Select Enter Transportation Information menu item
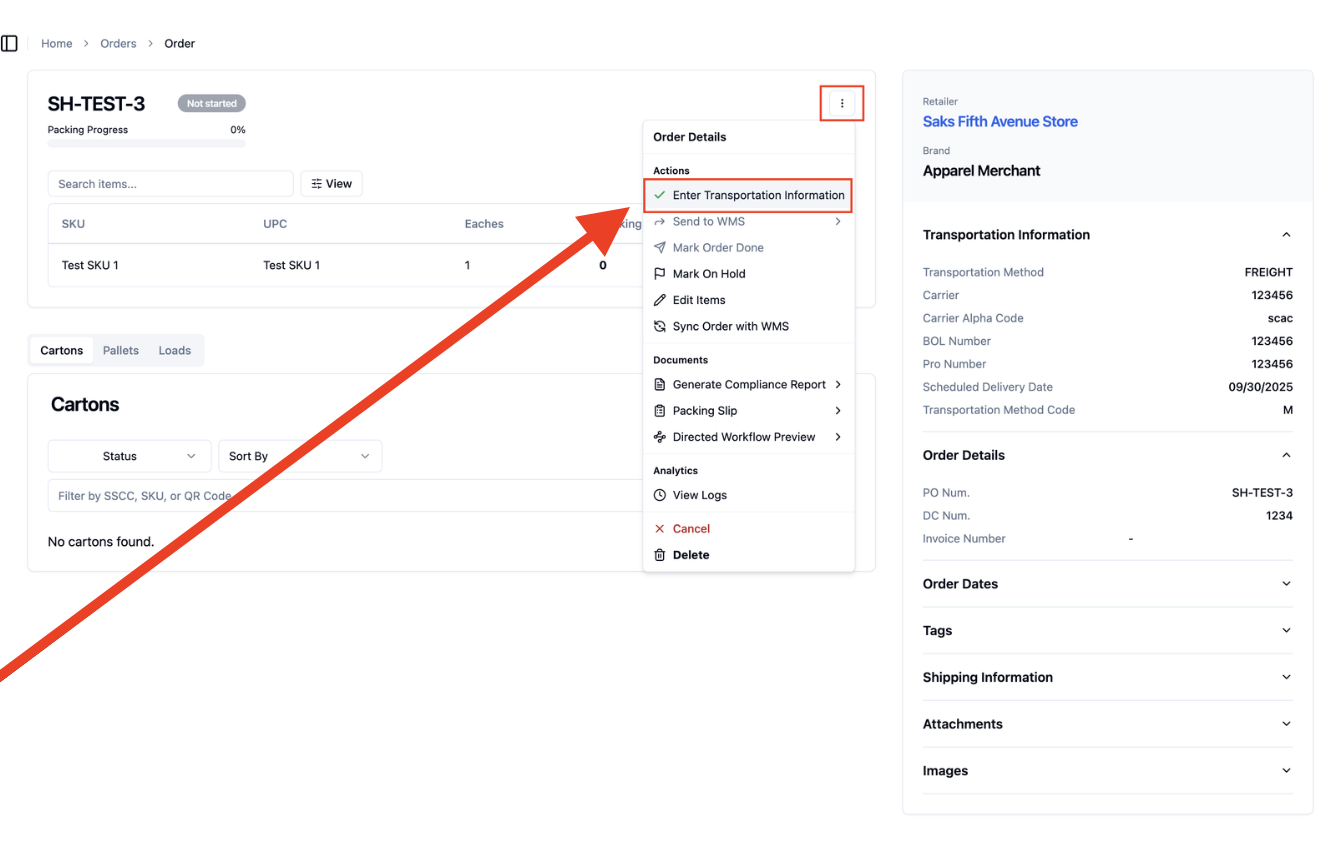Image resolution: width=1340 pixels, height=848 pixels. point(748,195)
